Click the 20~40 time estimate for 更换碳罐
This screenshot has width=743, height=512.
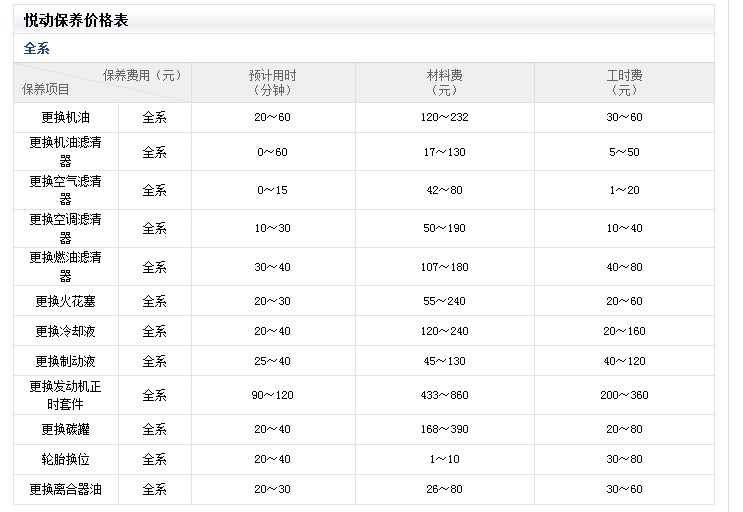pos(272,429)
